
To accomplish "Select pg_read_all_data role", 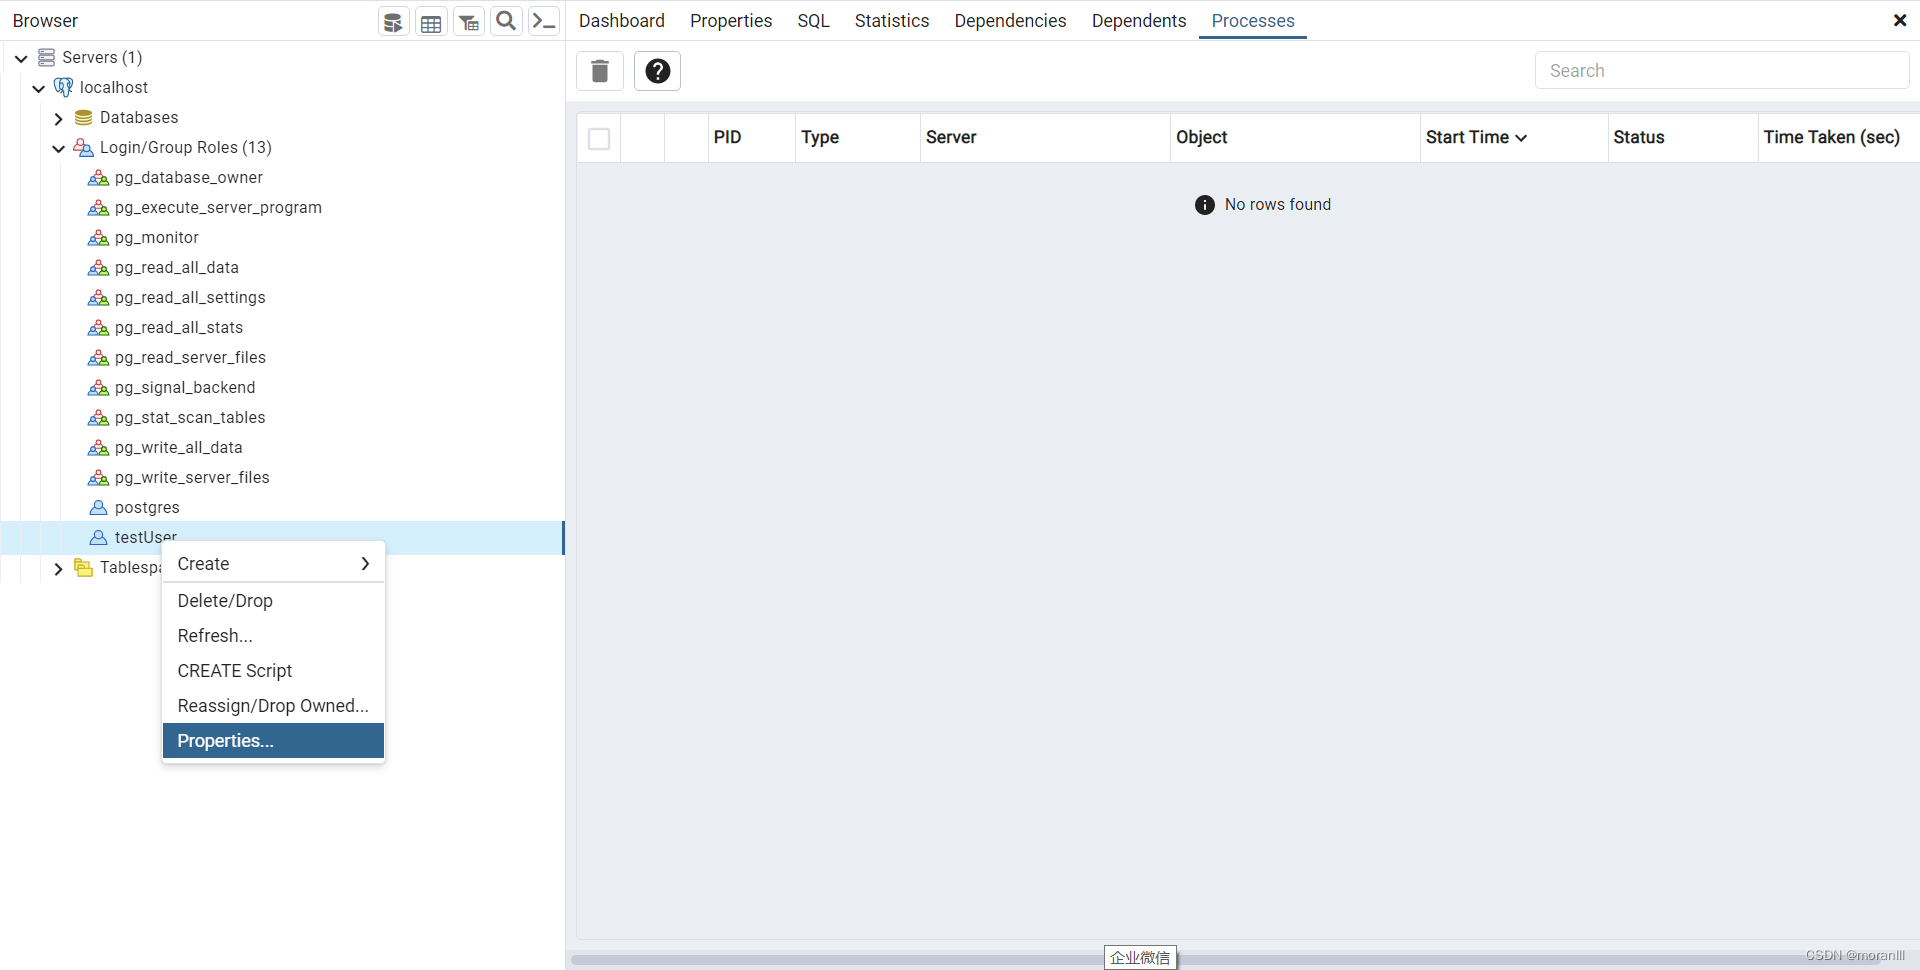I will pyautogui.click(x=177, y=267).
